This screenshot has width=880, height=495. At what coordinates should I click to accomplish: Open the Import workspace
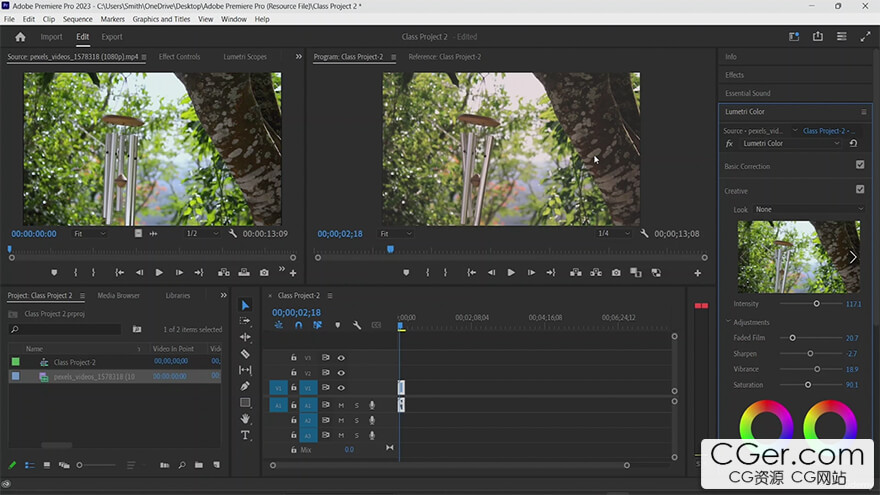[x=51, y=36]
